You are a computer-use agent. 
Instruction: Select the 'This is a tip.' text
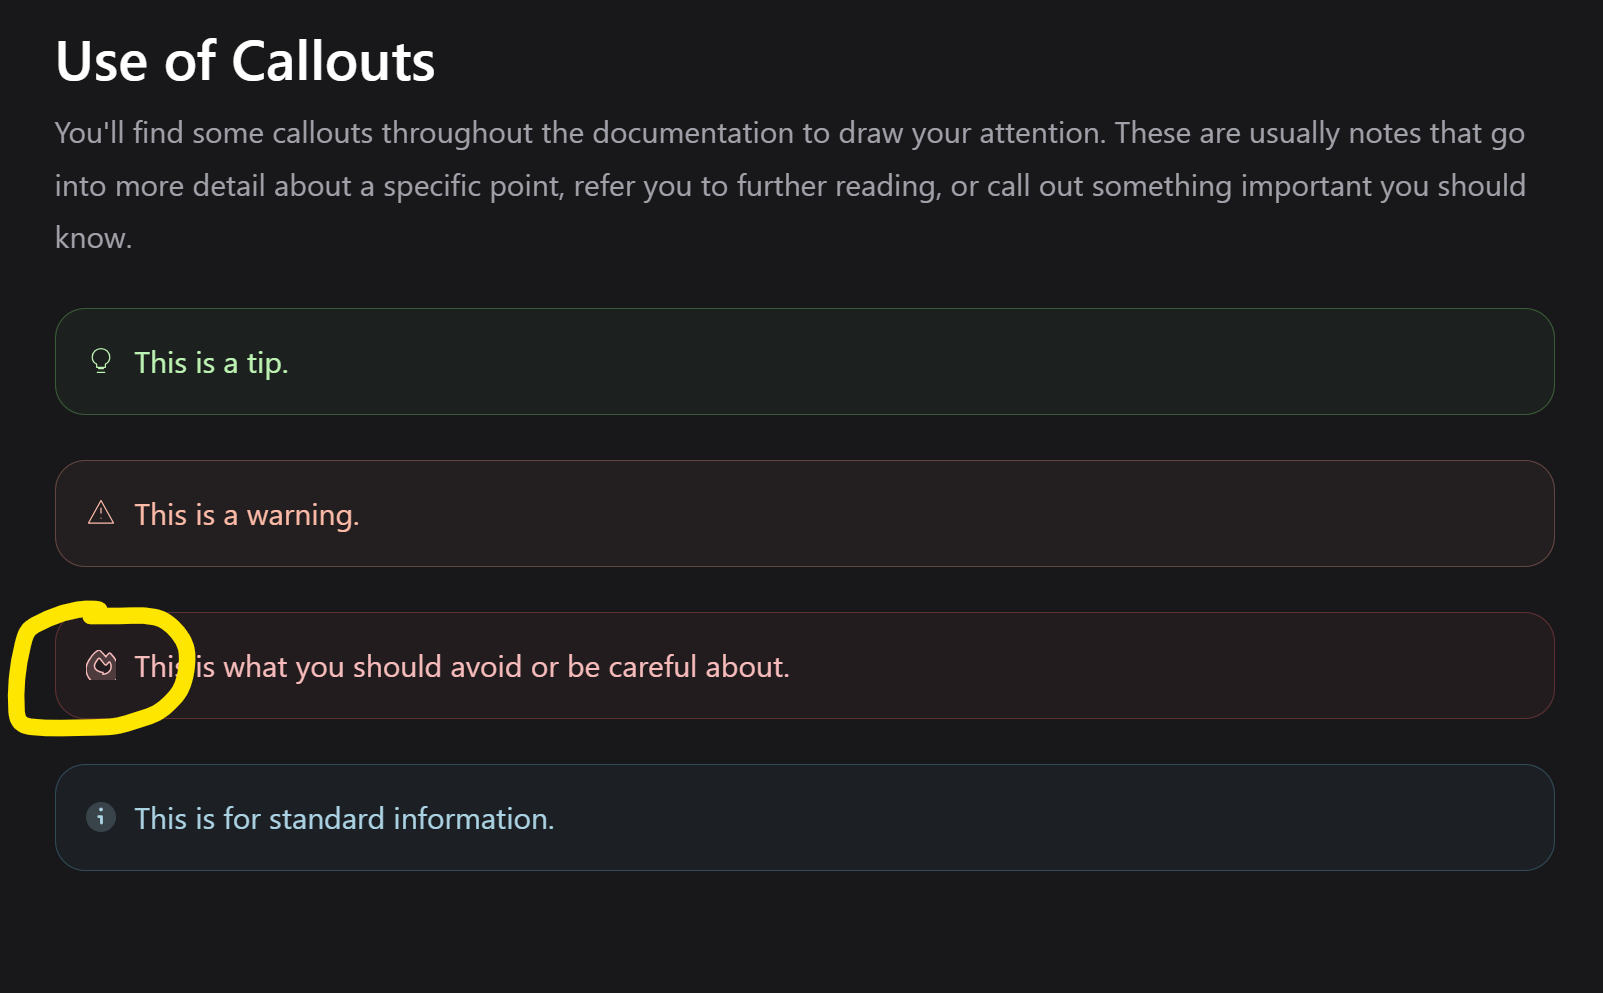point(211,363)
